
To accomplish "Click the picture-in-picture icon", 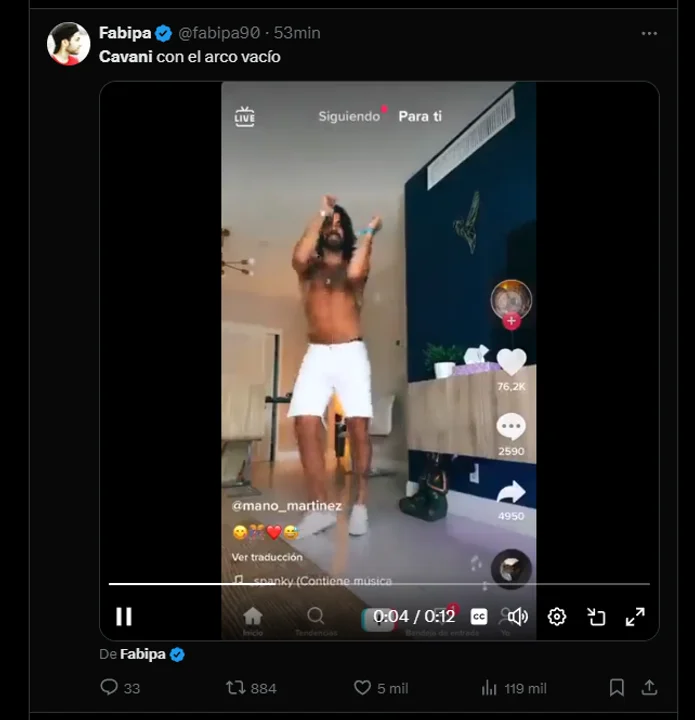I will tap(596, 617).
